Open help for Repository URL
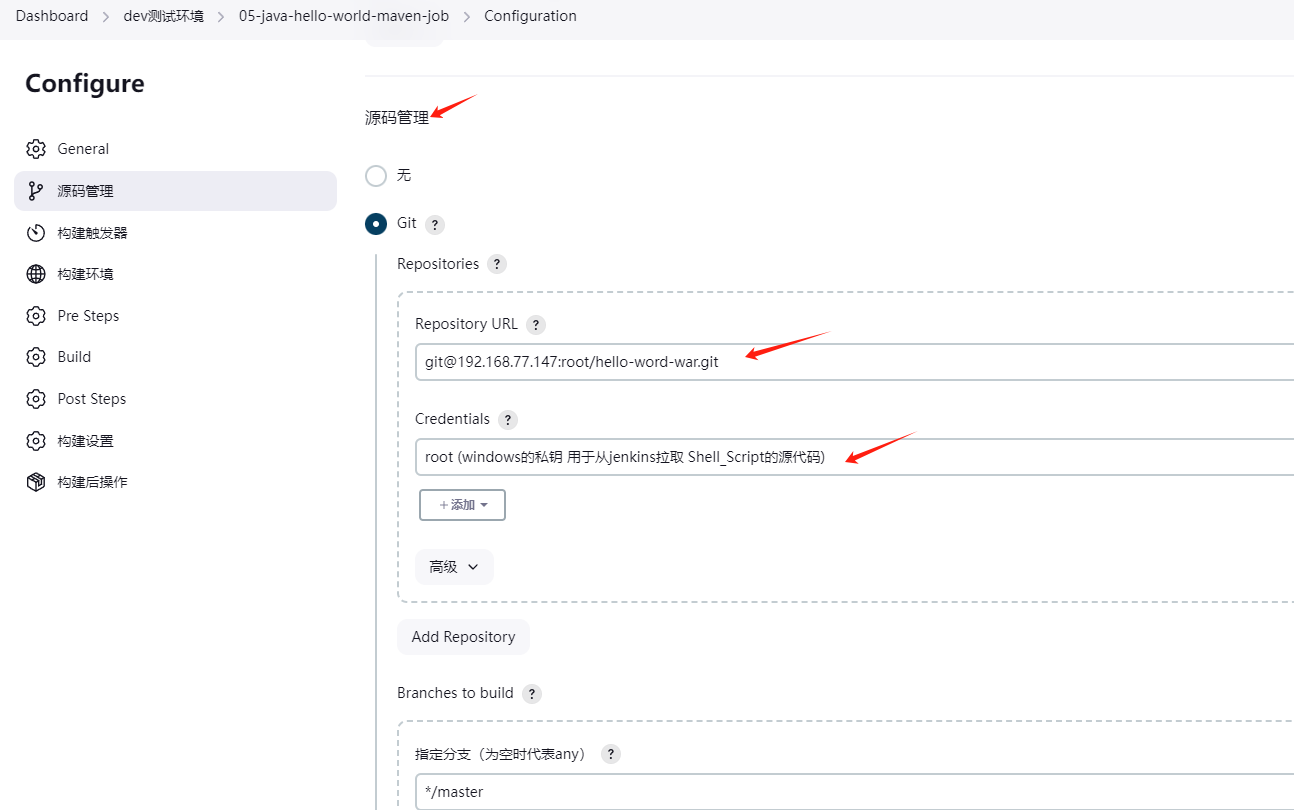The image size is (1294, 810). (536, 325)
